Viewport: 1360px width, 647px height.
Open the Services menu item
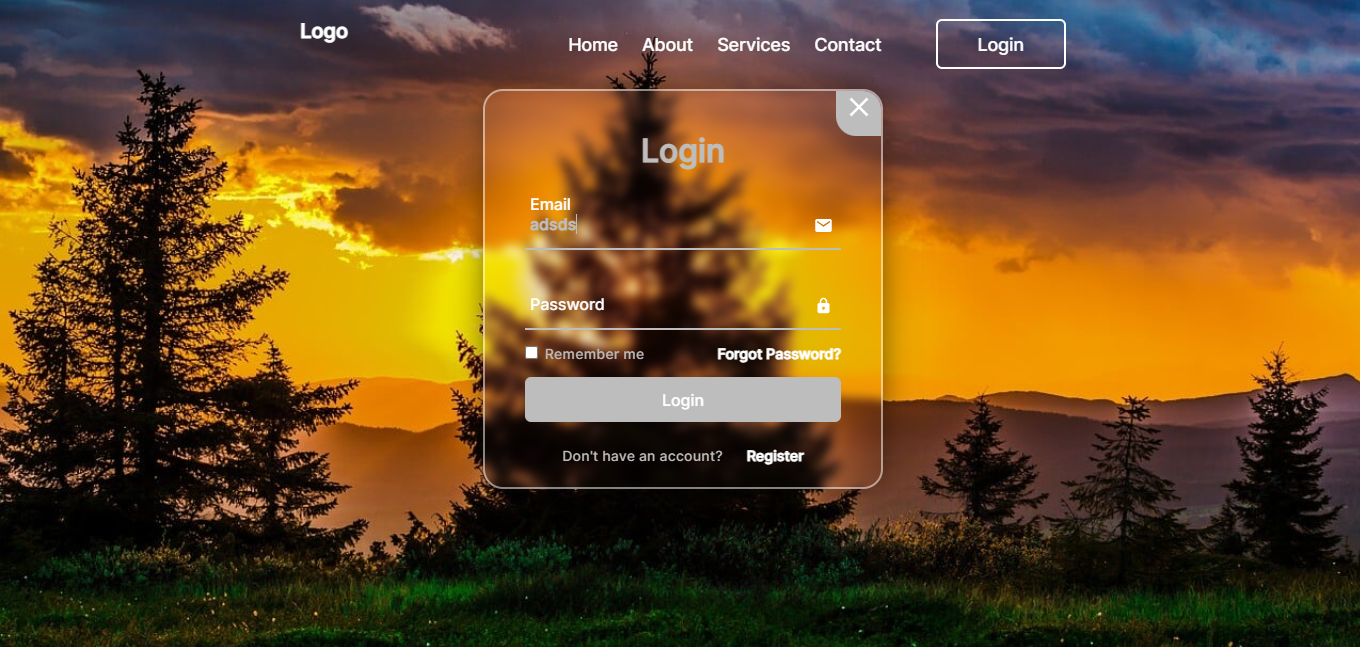753,45
